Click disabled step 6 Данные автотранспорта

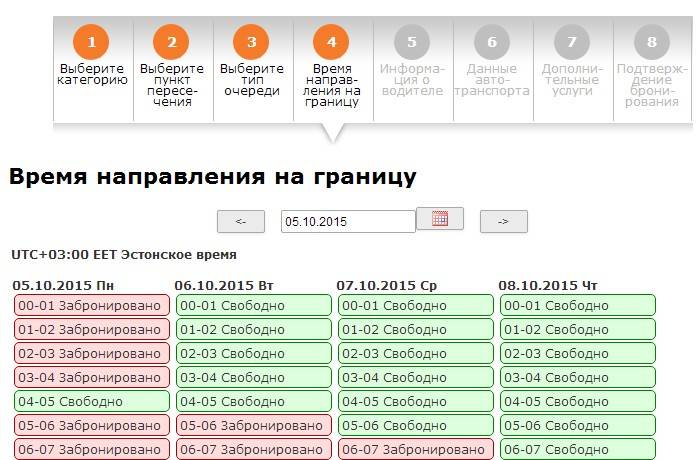pos(492,70)
